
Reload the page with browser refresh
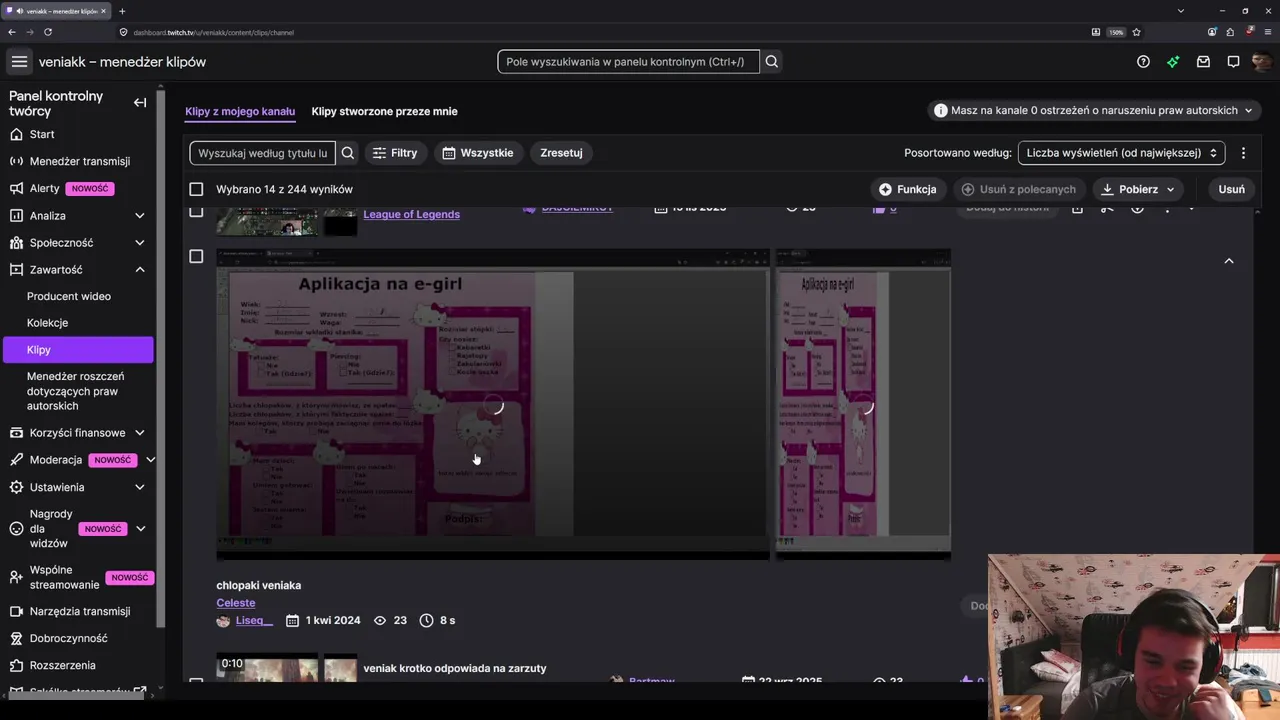48,32
